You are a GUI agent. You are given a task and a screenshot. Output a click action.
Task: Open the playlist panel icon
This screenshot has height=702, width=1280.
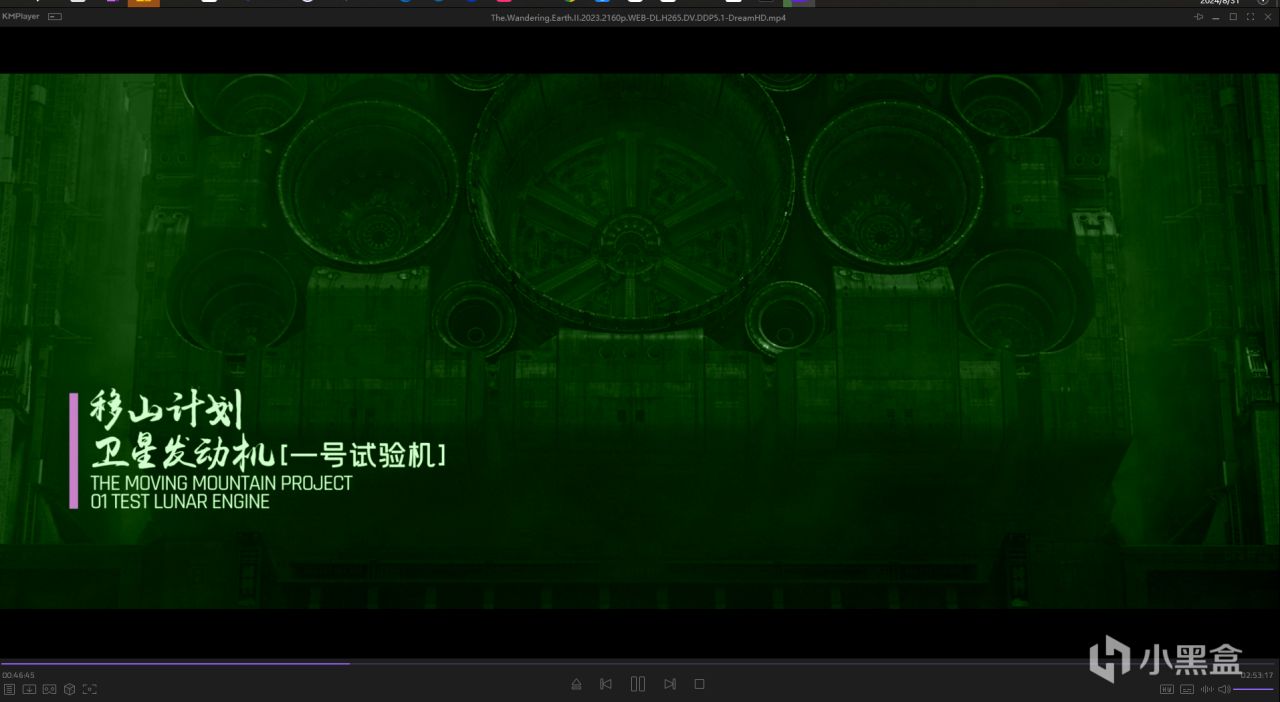(9, 689)
